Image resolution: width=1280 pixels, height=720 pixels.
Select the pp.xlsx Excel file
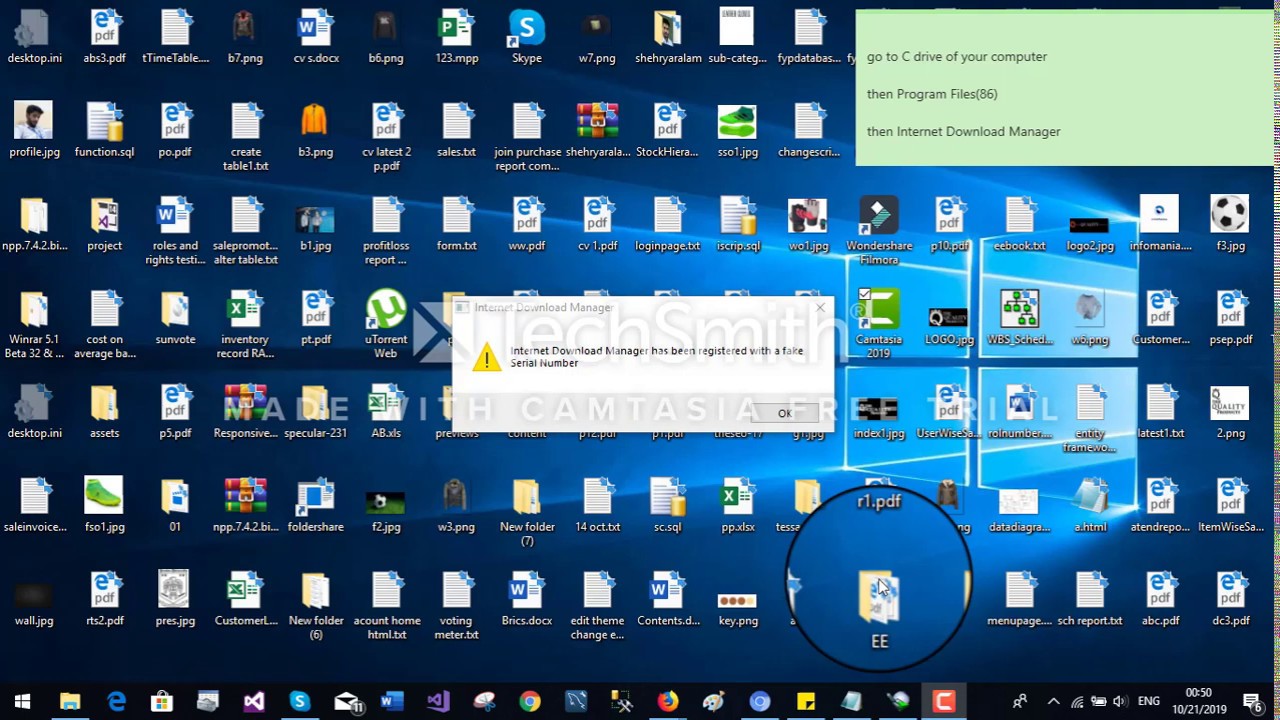(x=738, y=505)
